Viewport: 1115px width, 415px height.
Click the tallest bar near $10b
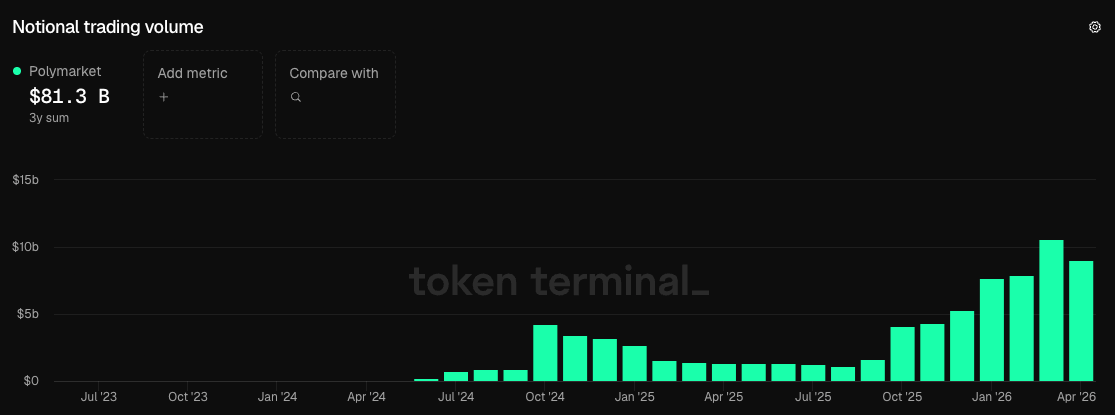(1051, 311)
